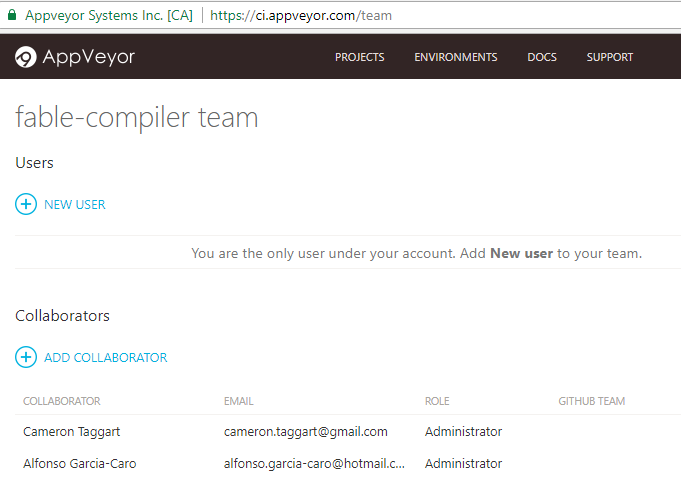
Task: Click the ROLE column header
Action: tap(437, 401)
